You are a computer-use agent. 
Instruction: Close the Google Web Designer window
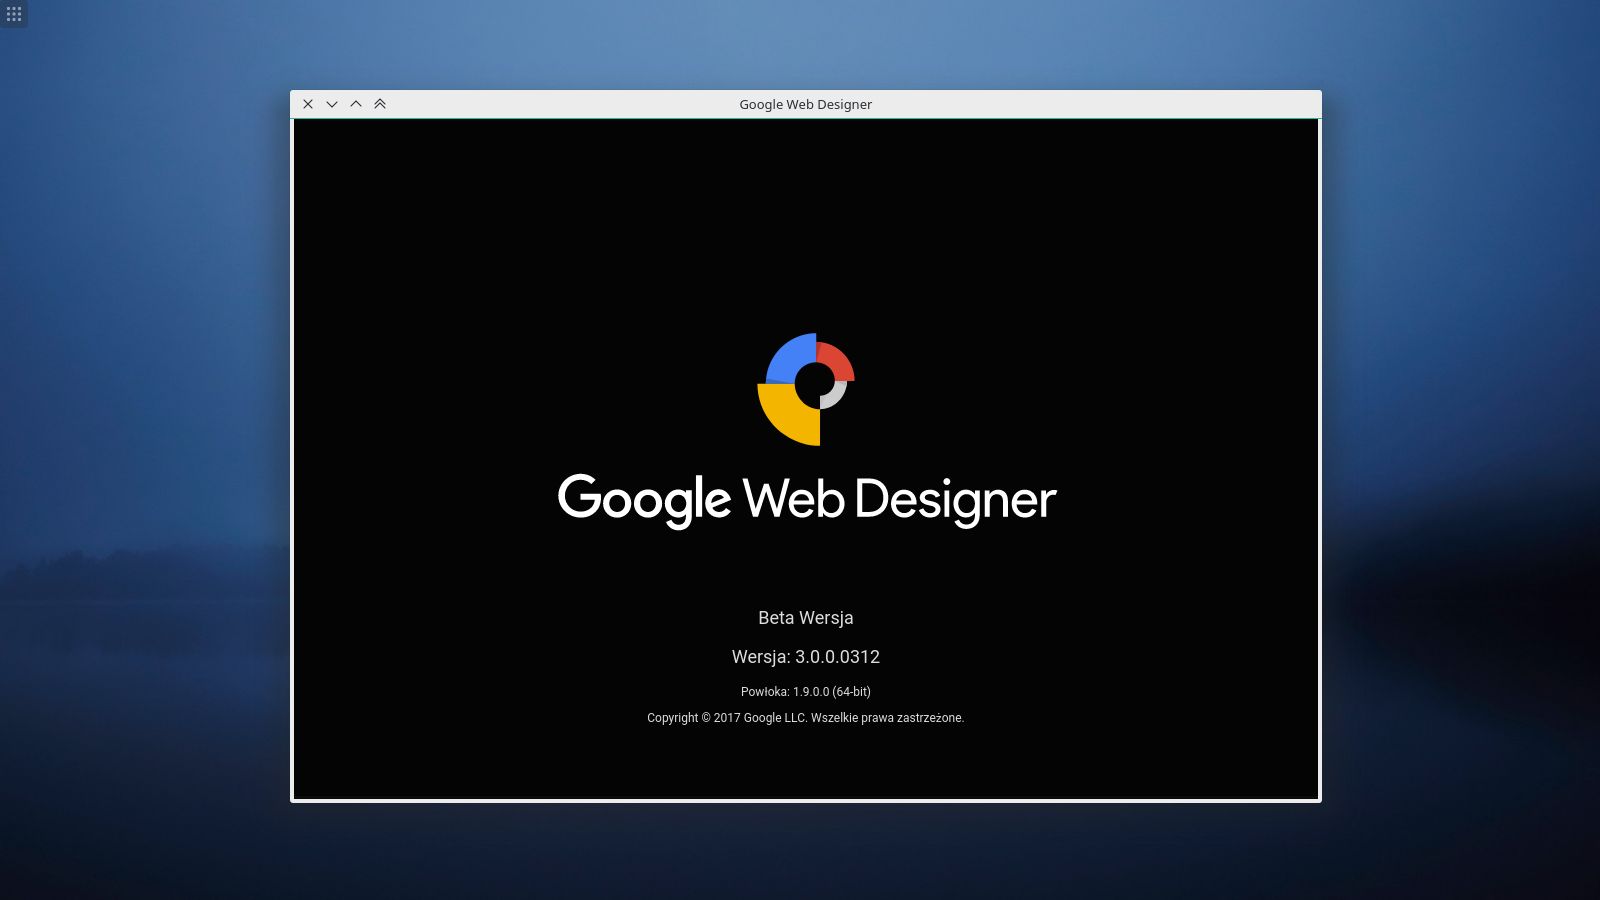coord(308,104)
